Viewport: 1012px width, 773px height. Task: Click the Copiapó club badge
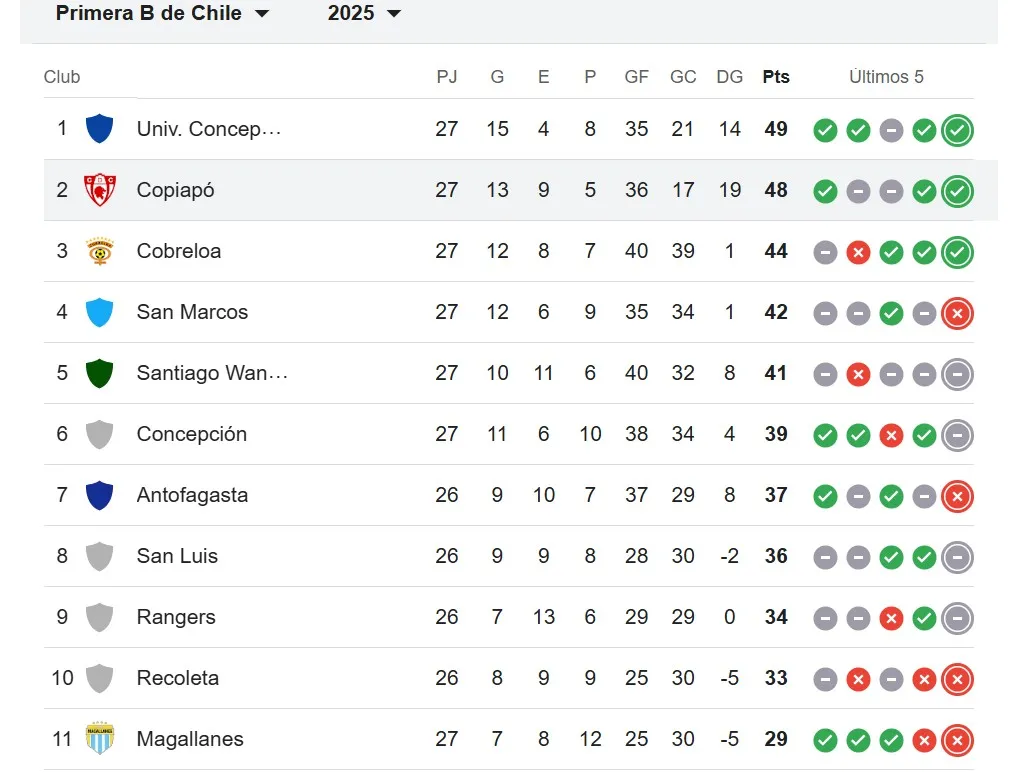[99, 190]
